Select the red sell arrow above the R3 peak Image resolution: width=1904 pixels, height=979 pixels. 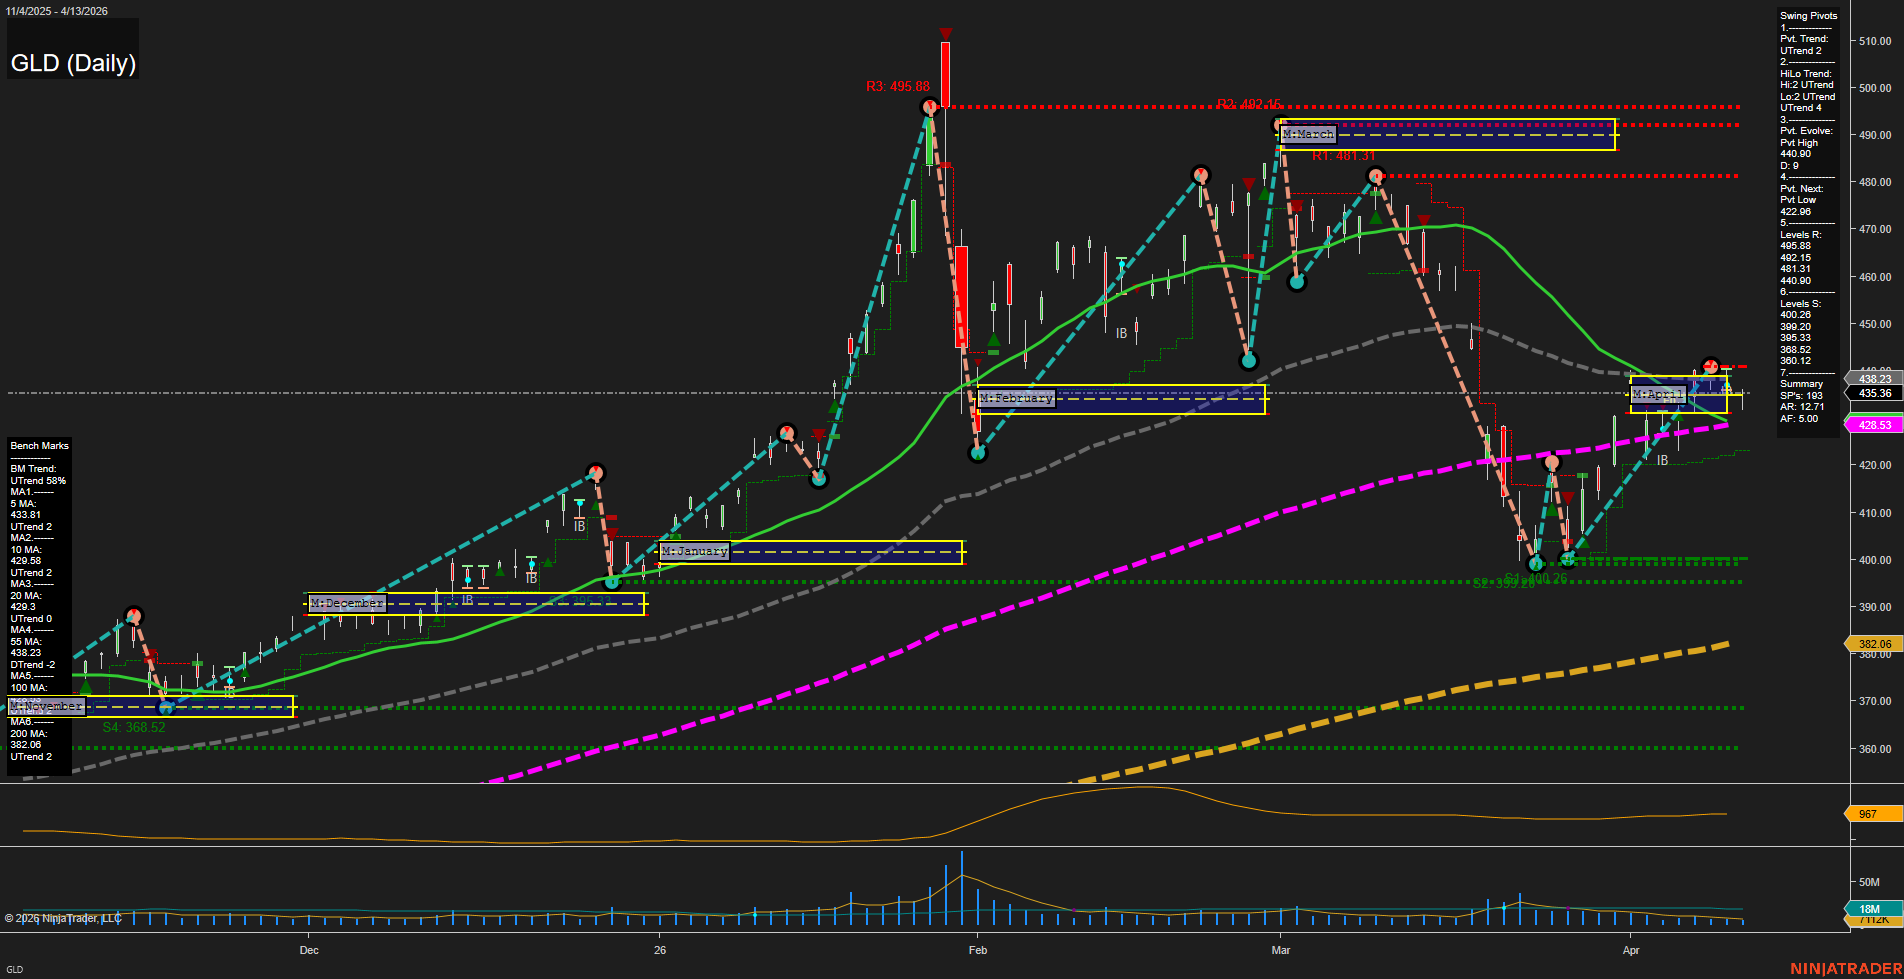[x=944, y=34]
